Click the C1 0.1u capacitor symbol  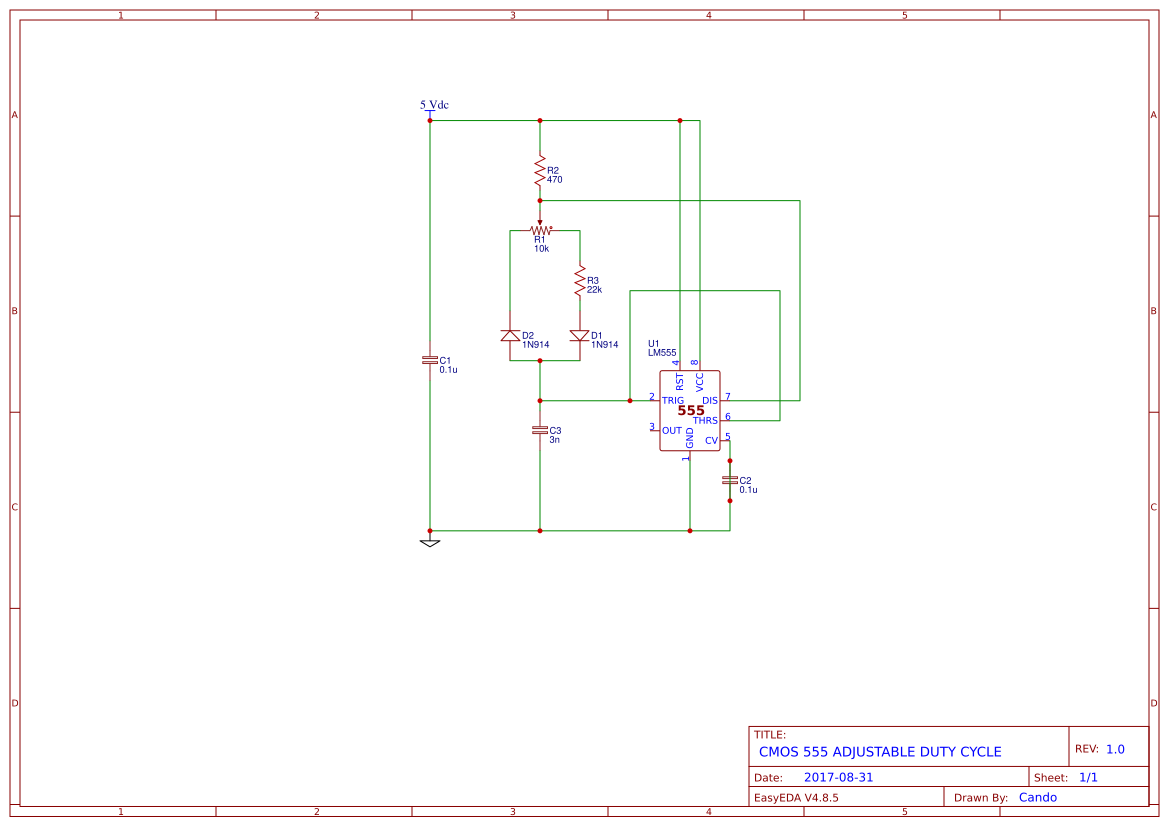(x=429, y=362)
